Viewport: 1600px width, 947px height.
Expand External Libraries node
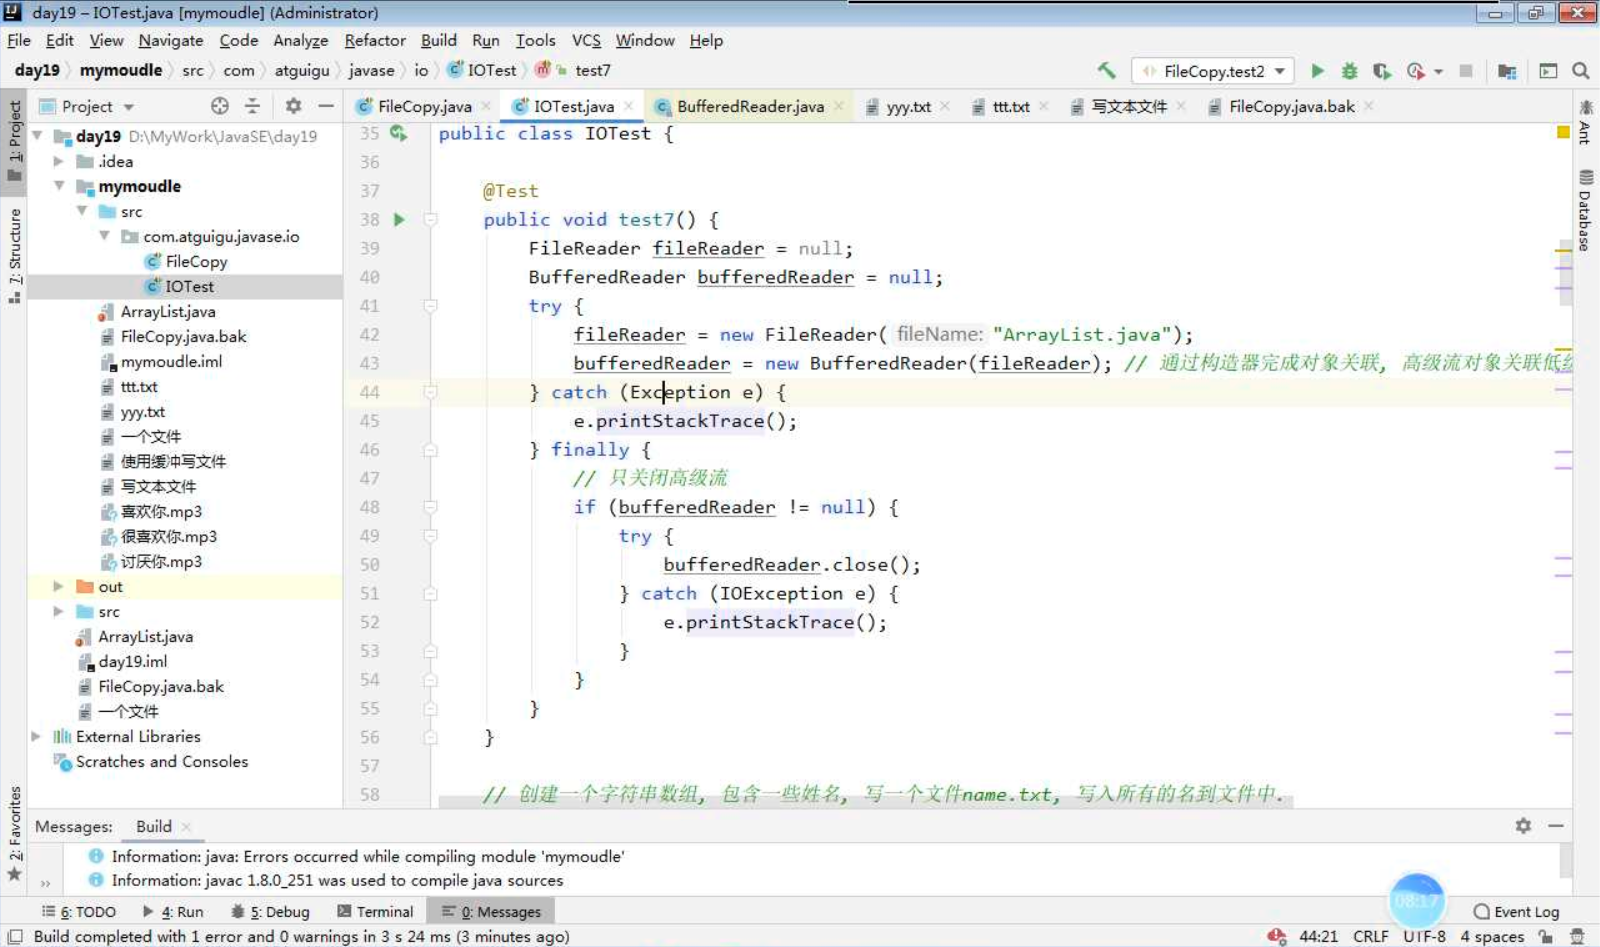click(37, 736)
